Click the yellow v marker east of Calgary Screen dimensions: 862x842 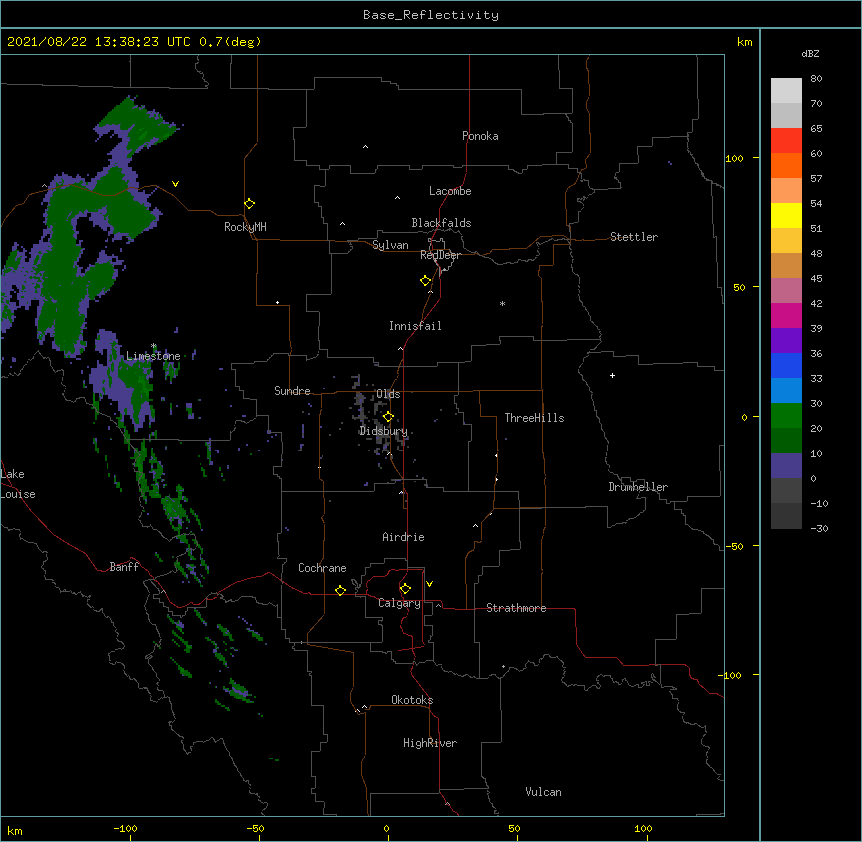coord(429,584)
